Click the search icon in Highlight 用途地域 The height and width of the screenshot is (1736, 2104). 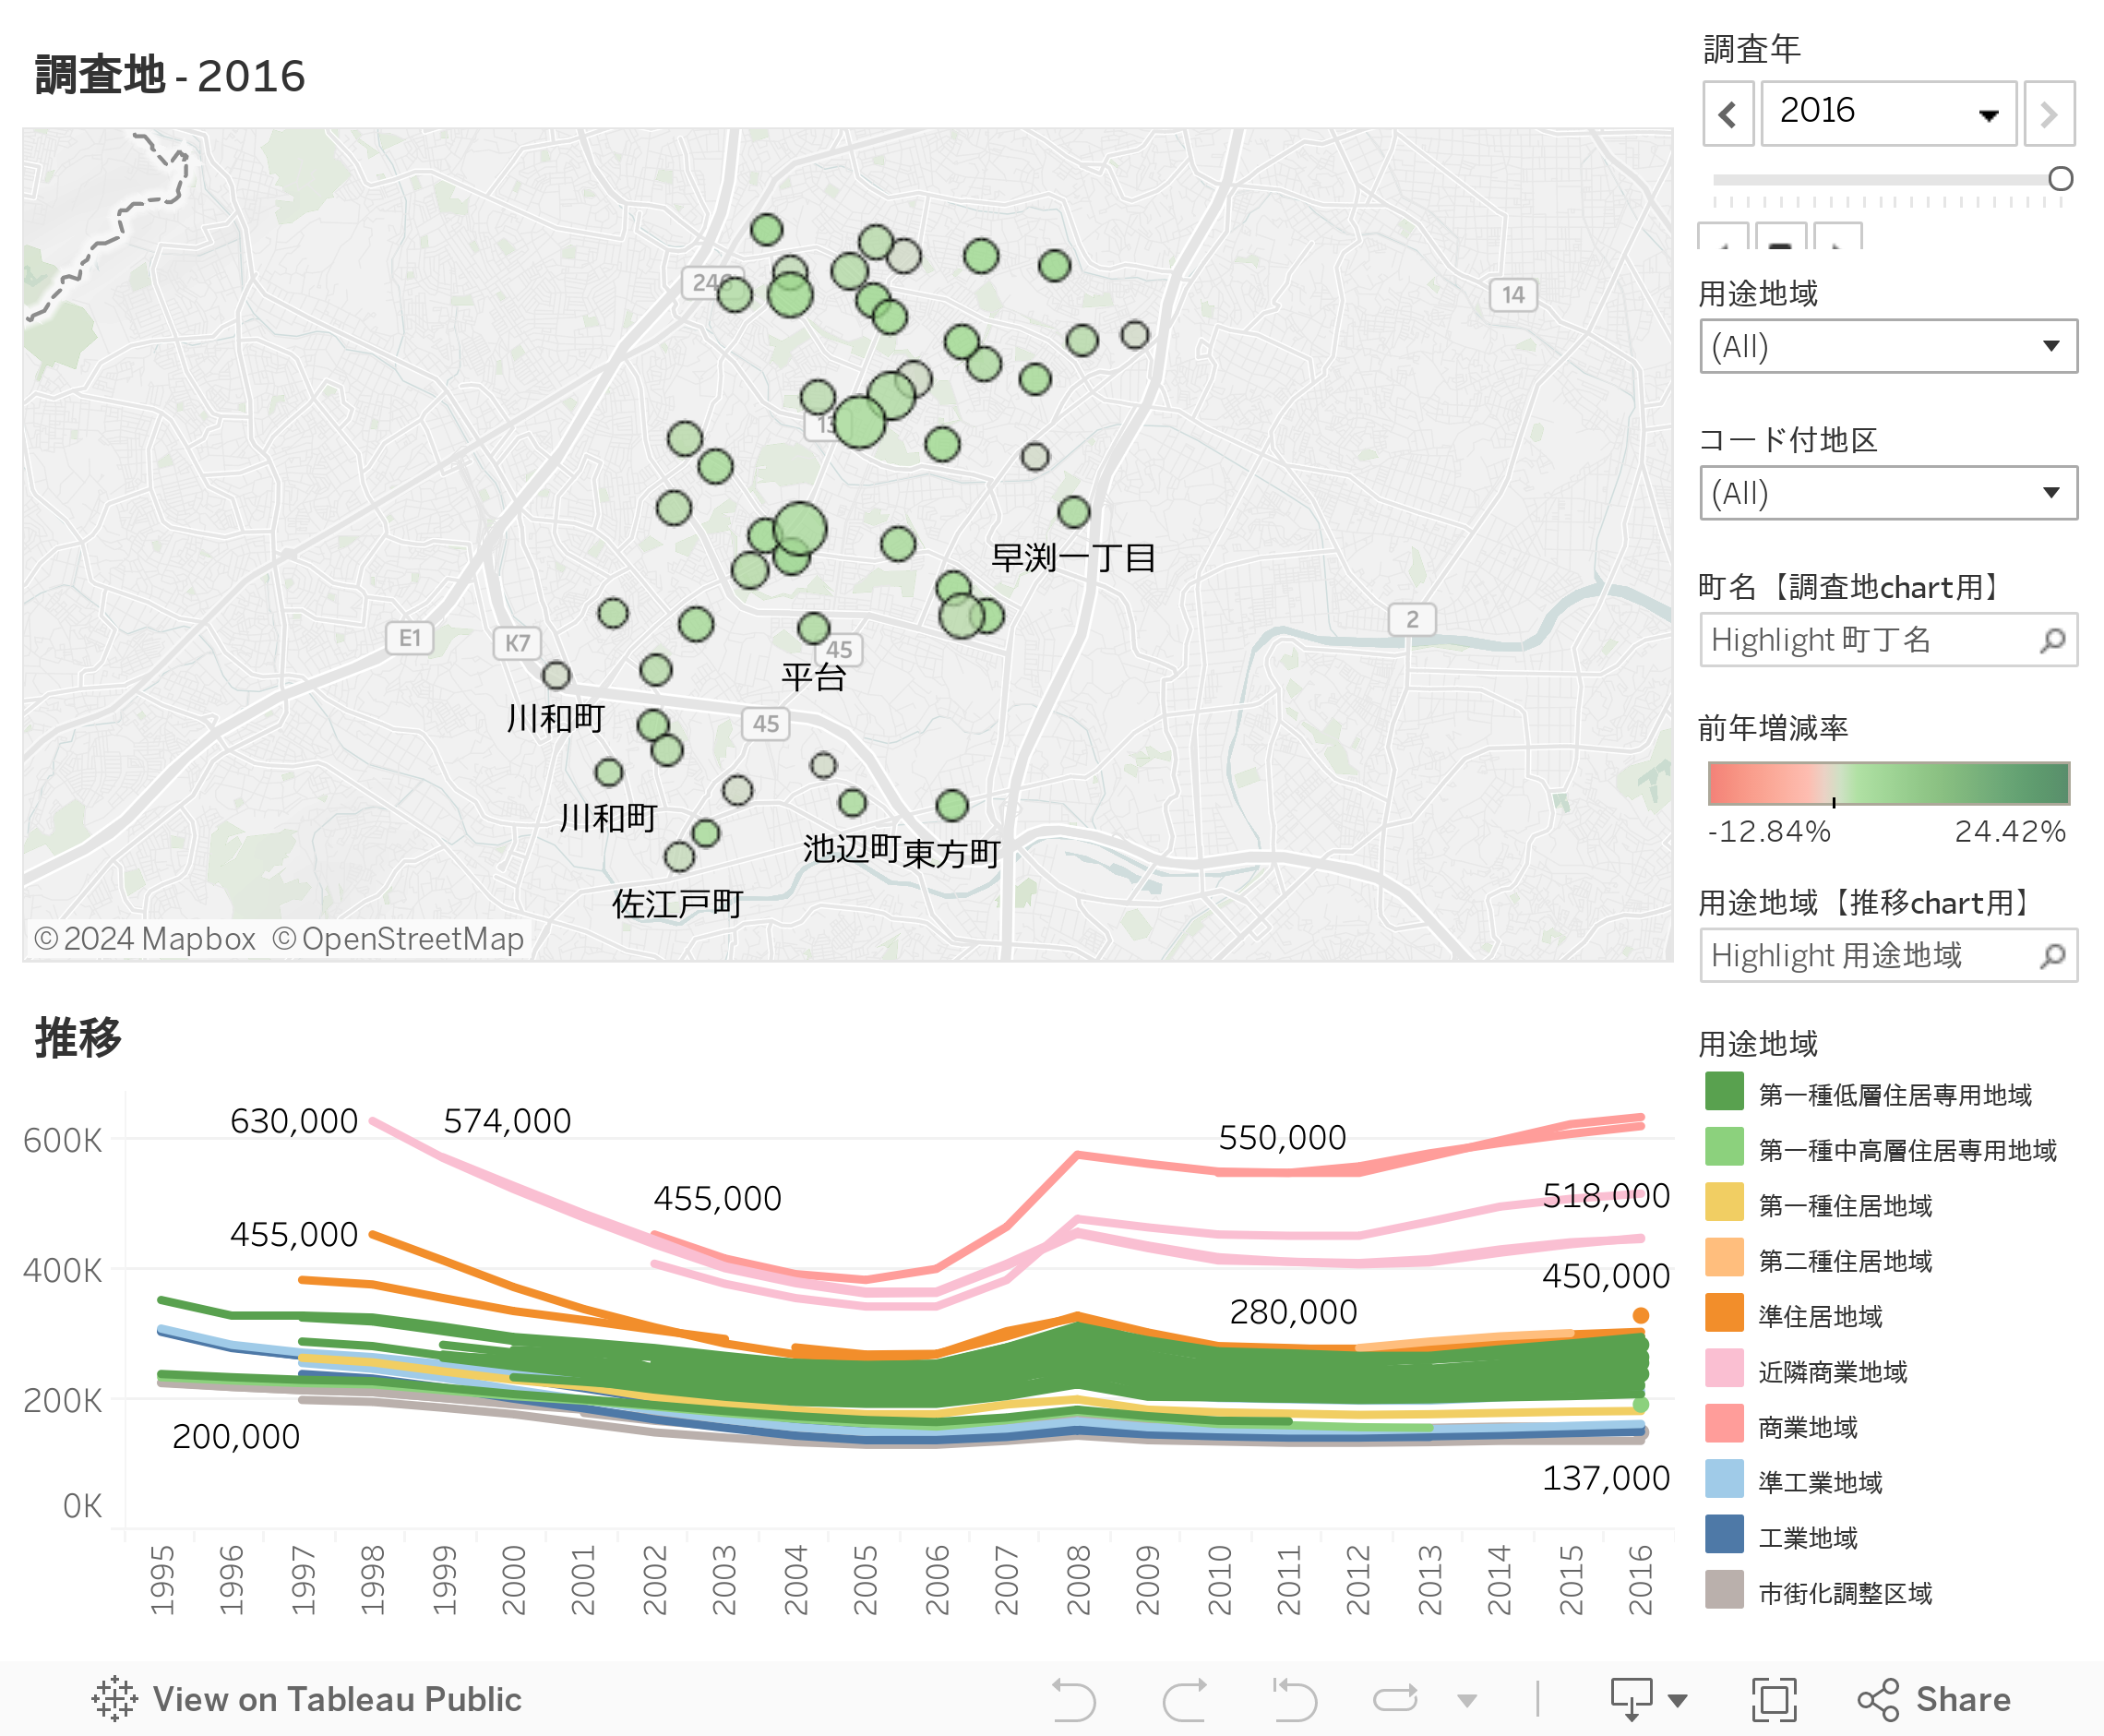2052,956
